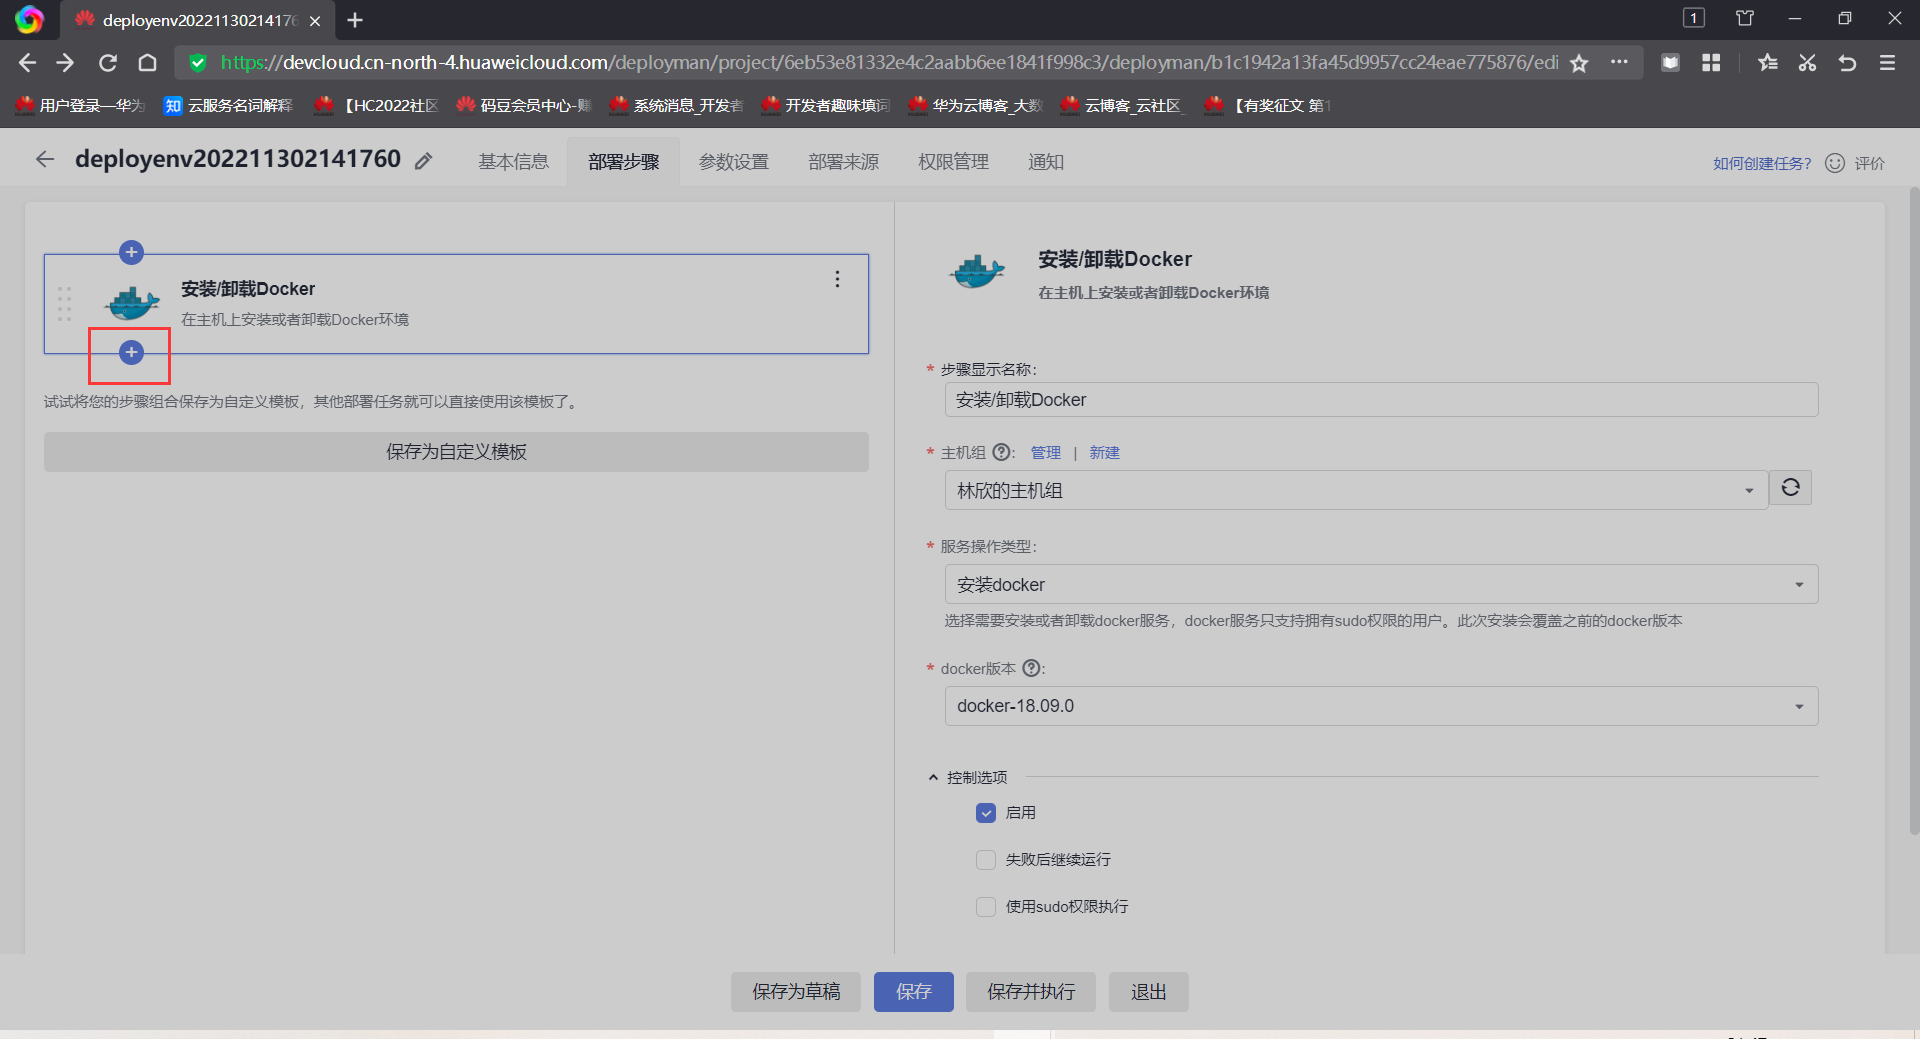
Task: Switch to the 通知 tab
Action: point(1045,162)
